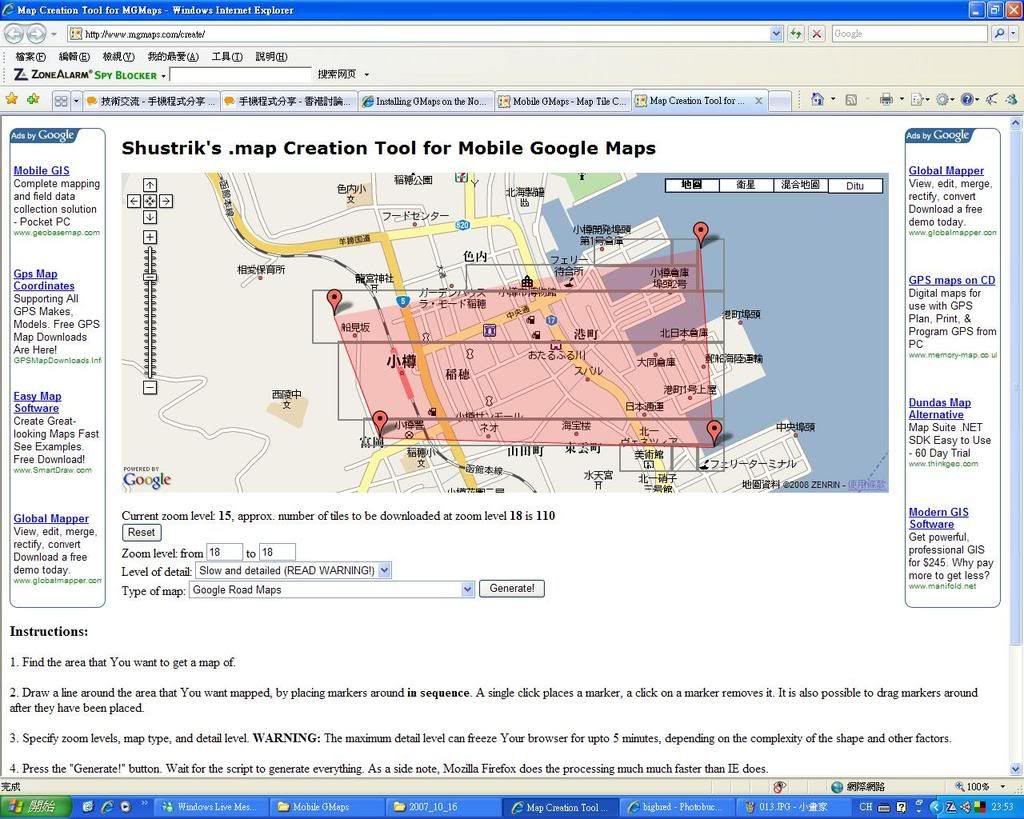Viewport: 1024px width, 819px height.
Task: Open the Level of detail dropdown
Action: coord(385,570)
